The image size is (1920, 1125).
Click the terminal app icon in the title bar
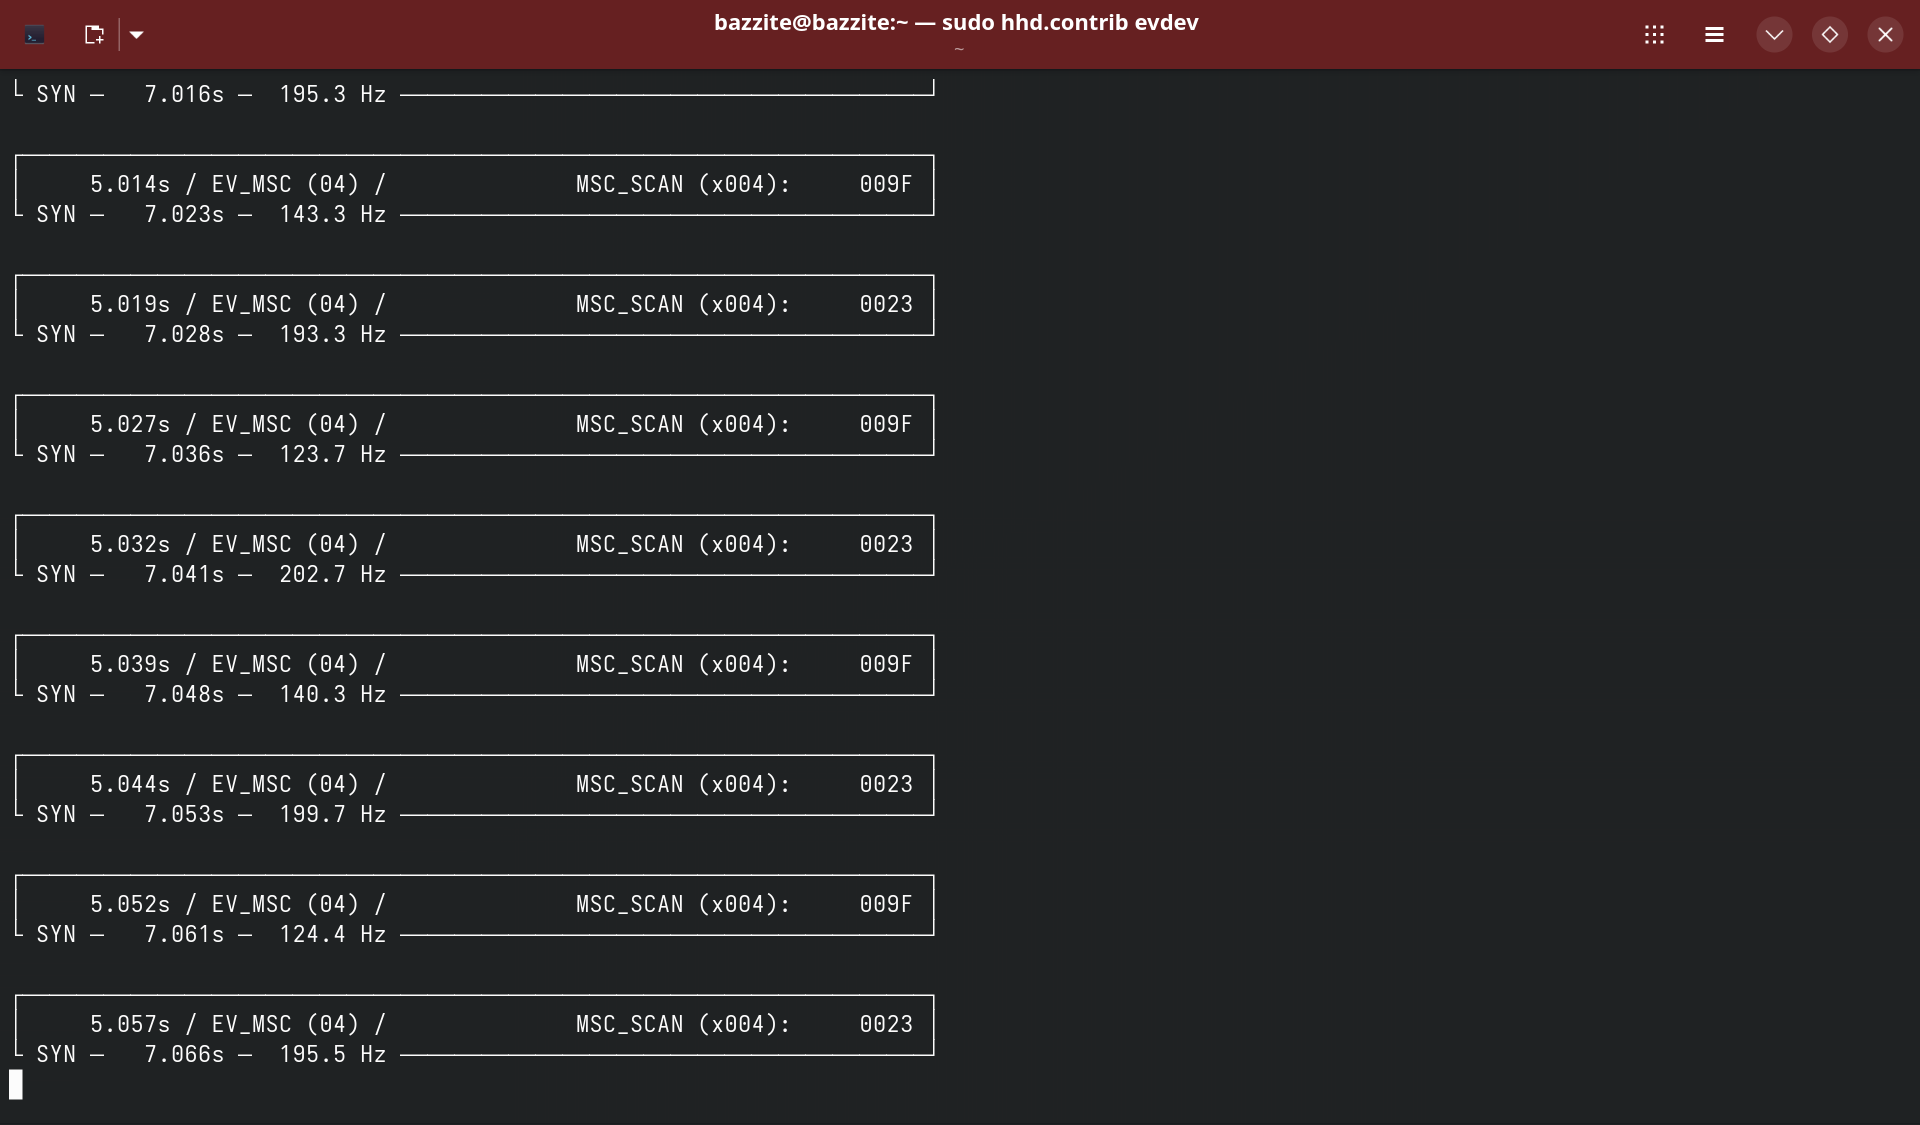click(35, 35)
